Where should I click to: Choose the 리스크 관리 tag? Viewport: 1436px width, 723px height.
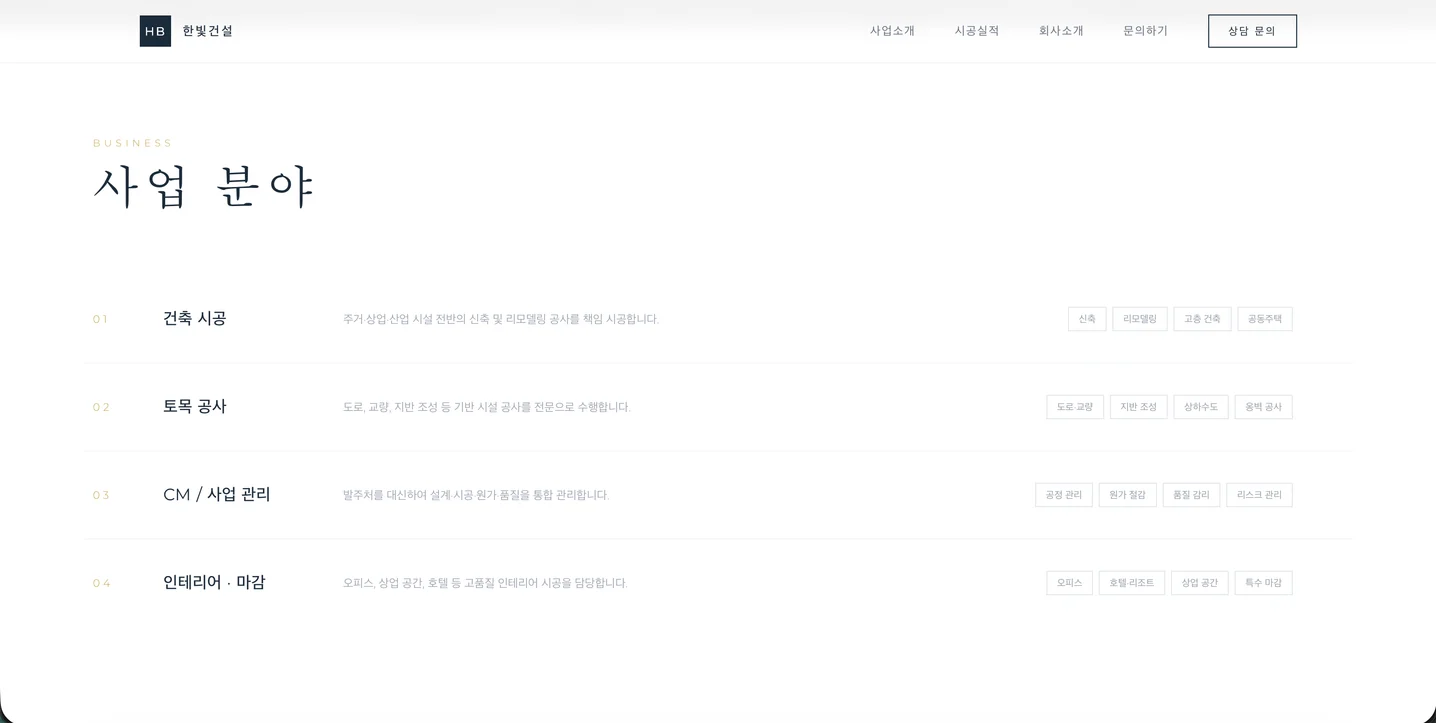click(x=1259, y=495)
